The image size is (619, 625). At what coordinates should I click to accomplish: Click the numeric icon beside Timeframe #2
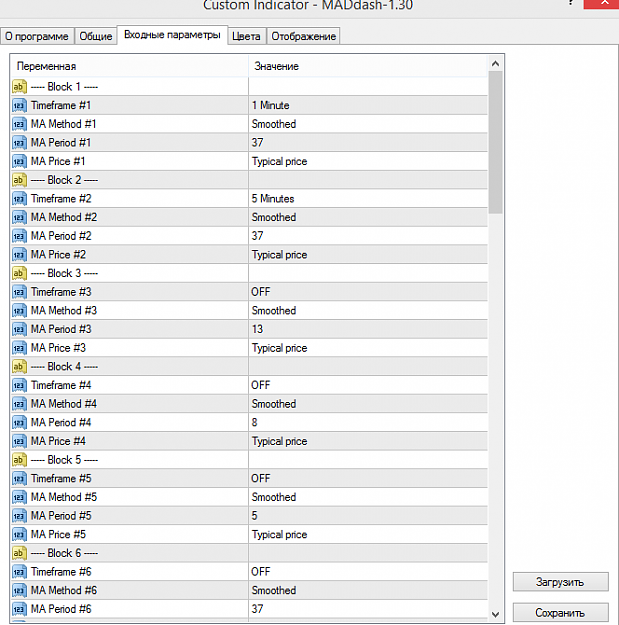click(19, 199)
